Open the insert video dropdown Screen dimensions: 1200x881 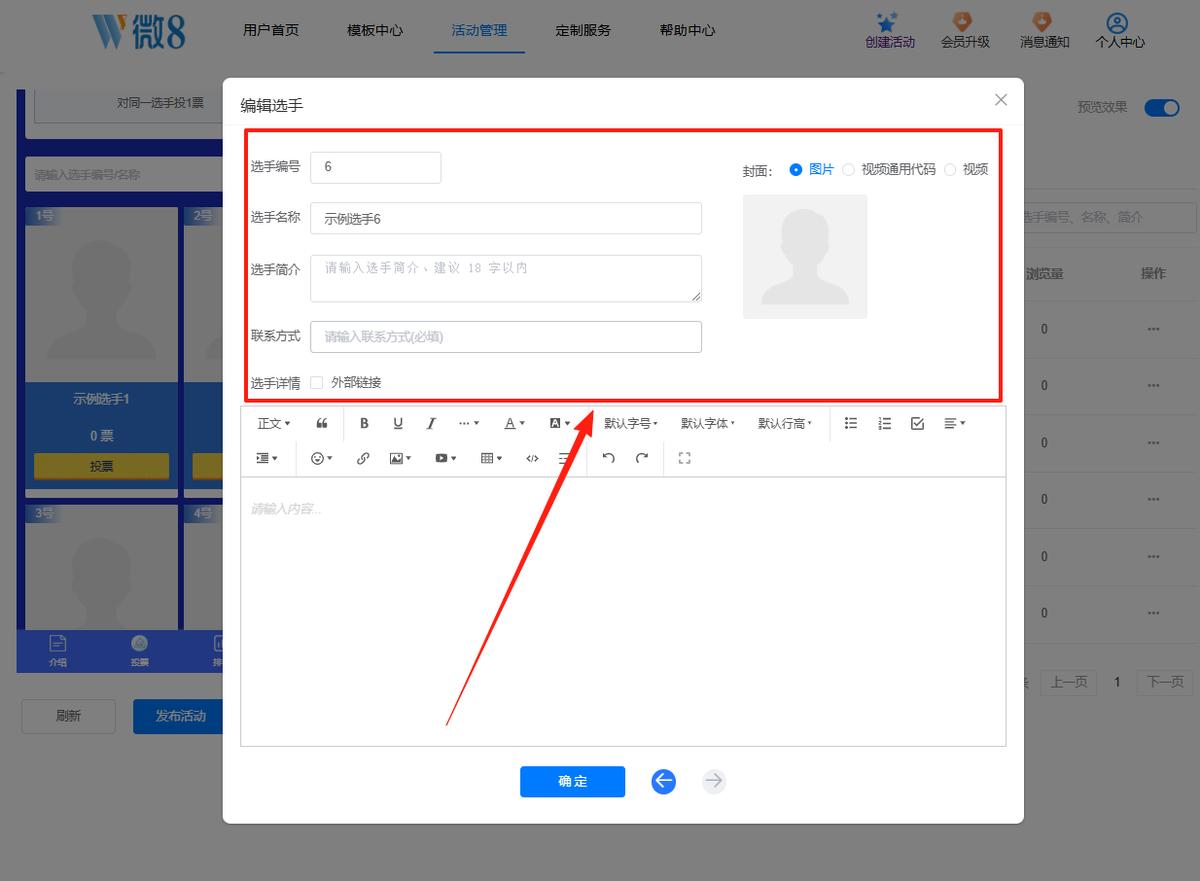(x=445, y=458)
